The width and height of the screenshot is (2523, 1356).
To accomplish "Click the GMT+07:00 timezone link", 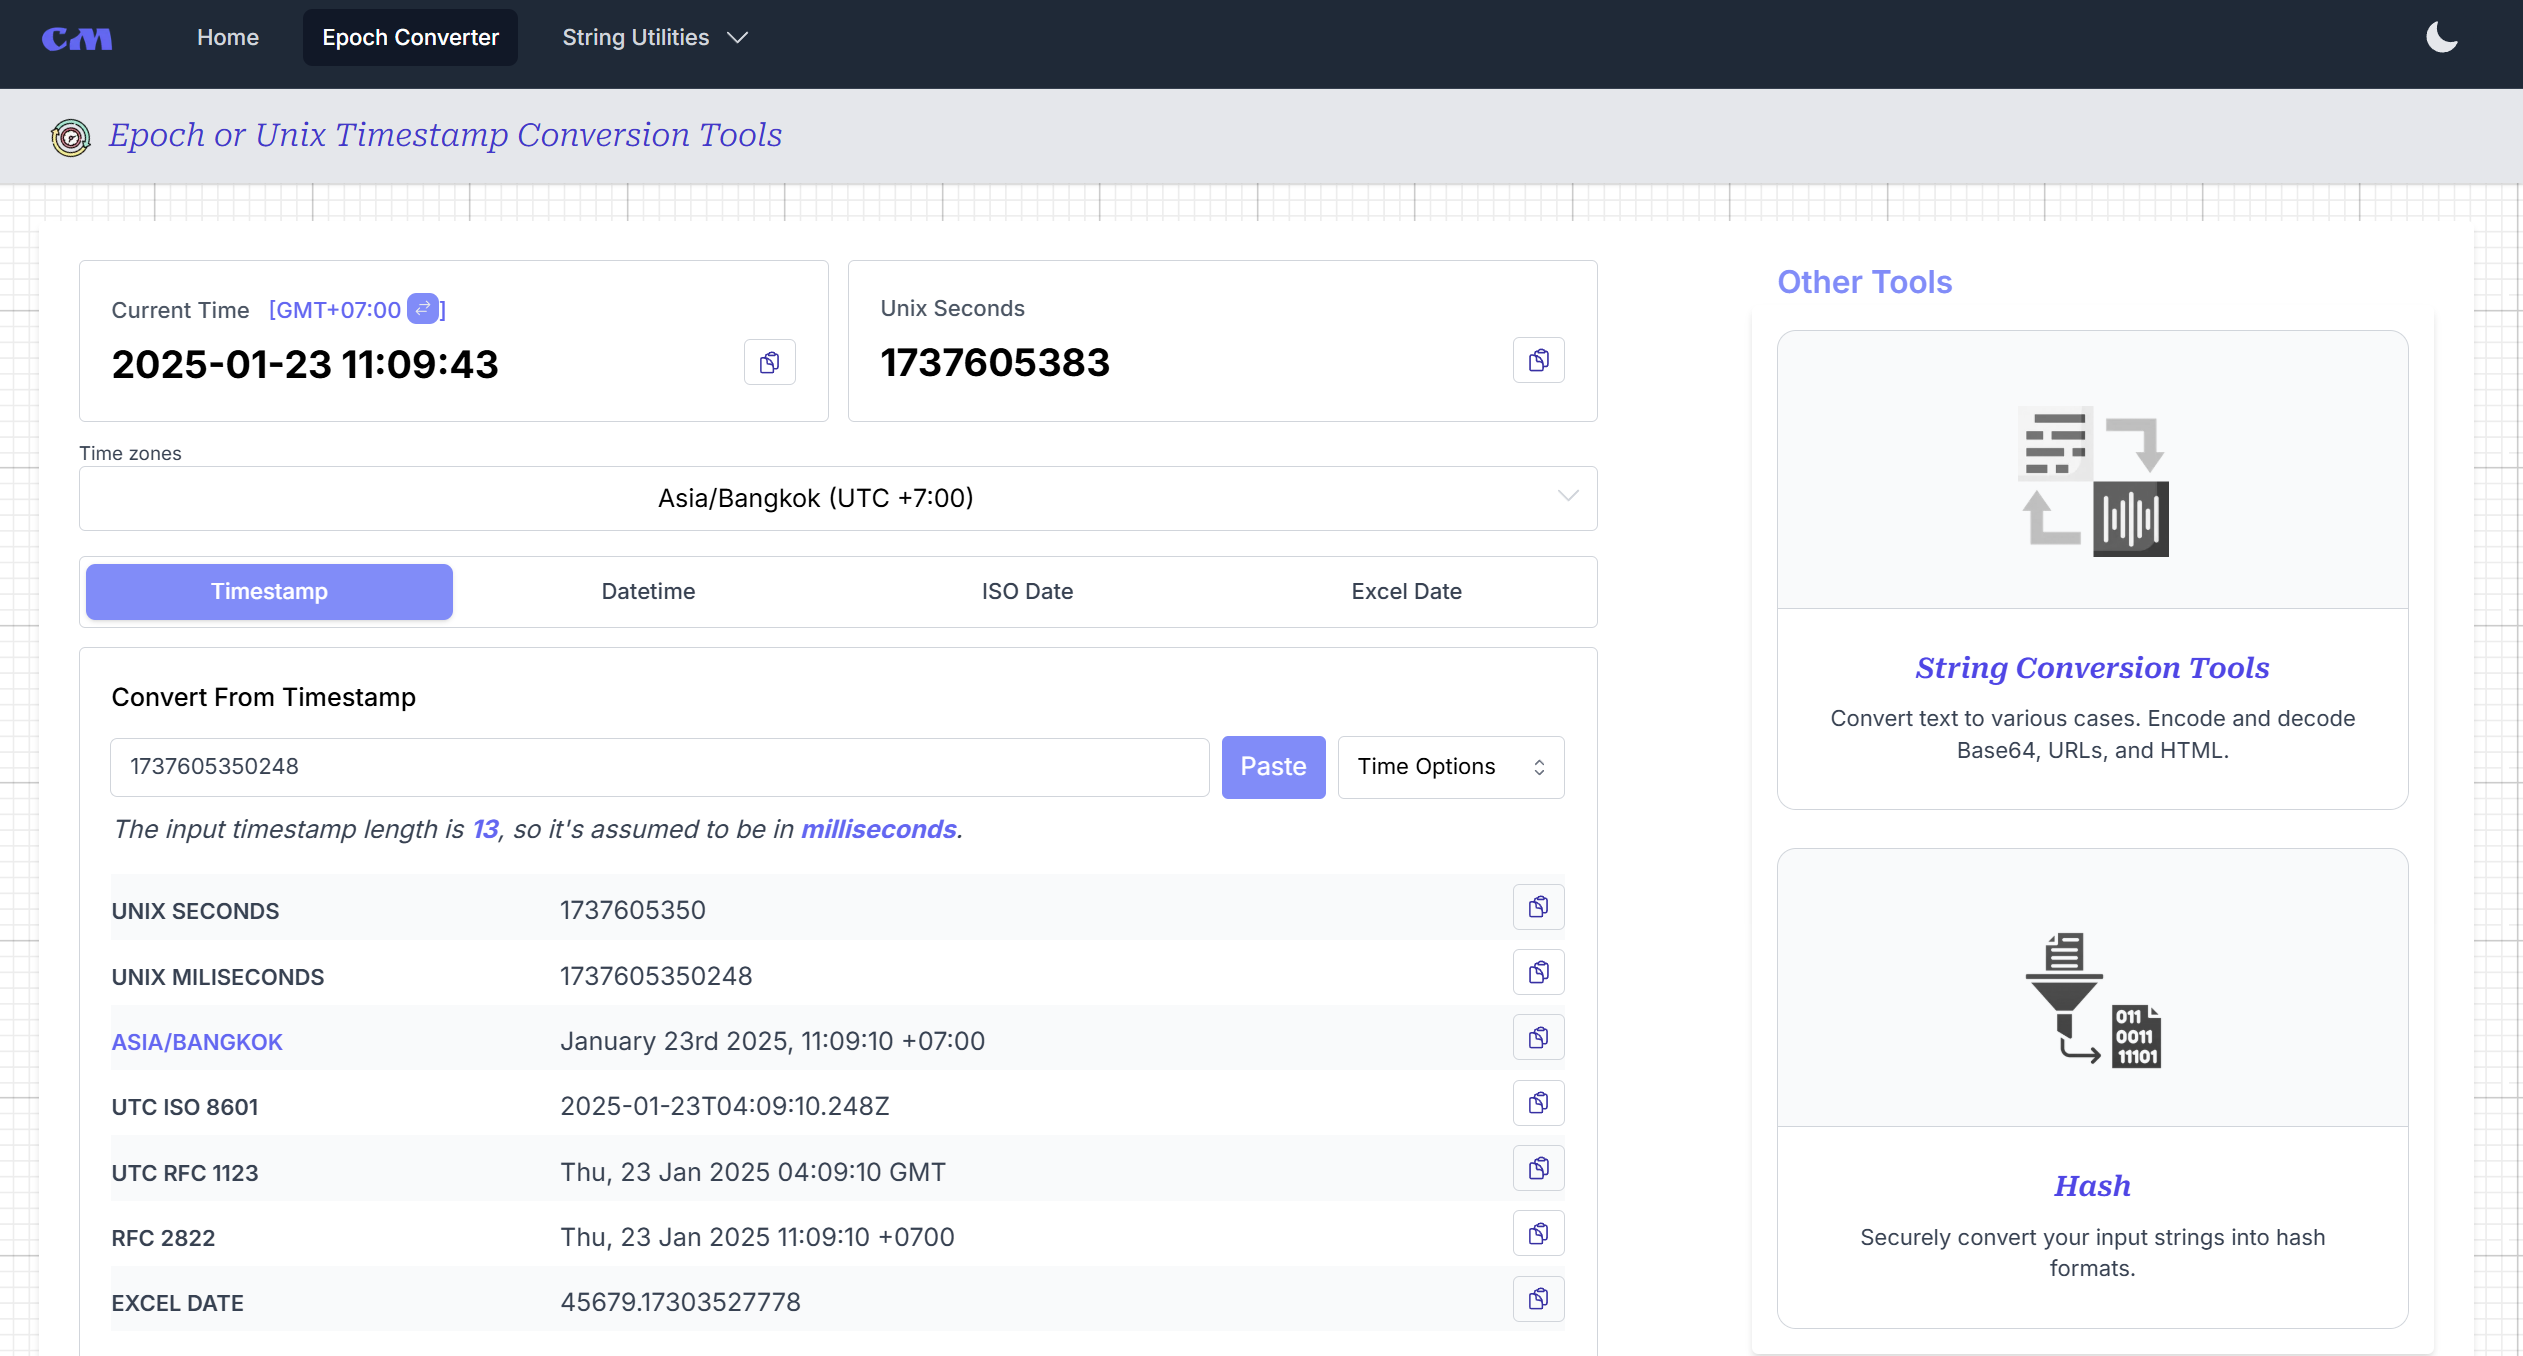I will tap(335, 310).
